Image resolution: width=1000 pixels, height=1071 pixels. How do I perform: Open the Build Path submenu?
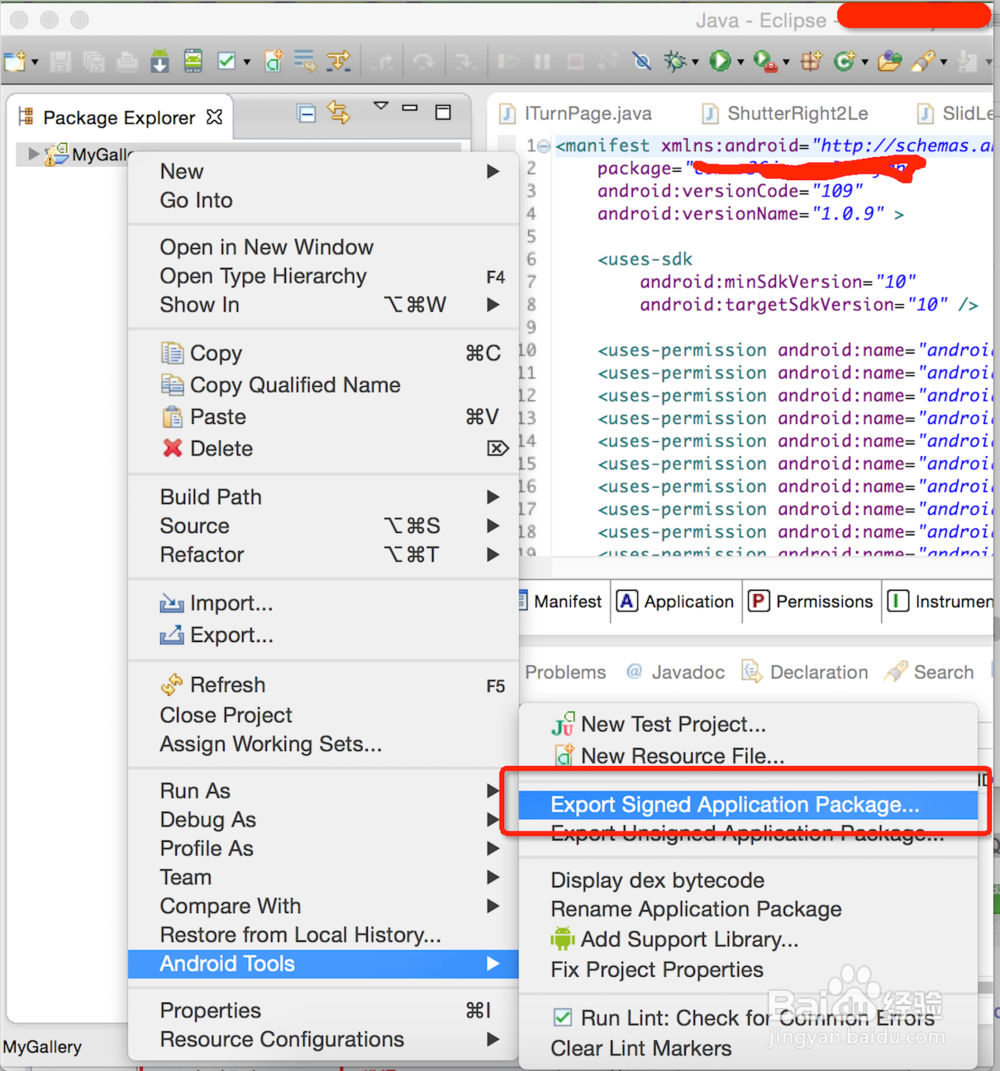[x=323, y=497]
